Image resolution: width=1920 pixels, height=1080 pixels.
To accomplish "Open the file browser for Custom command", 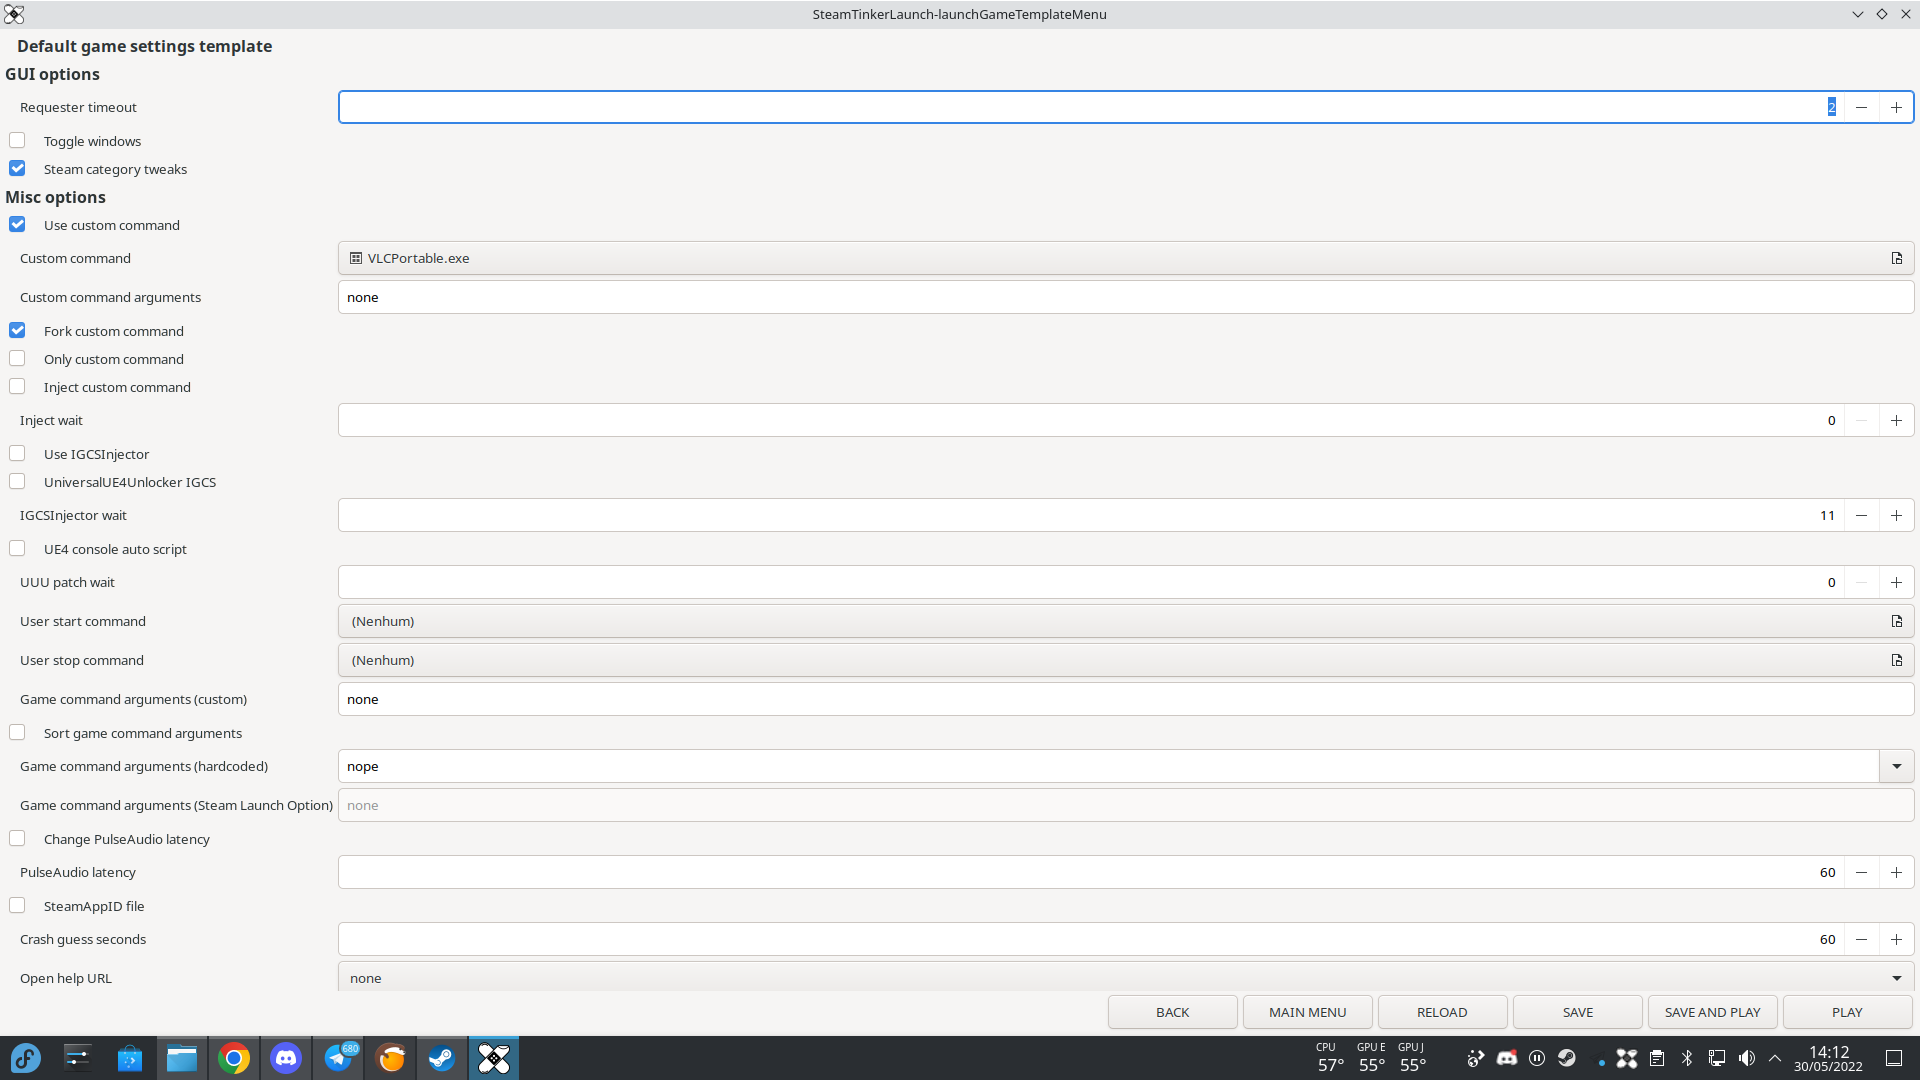I will [1896, 258].
